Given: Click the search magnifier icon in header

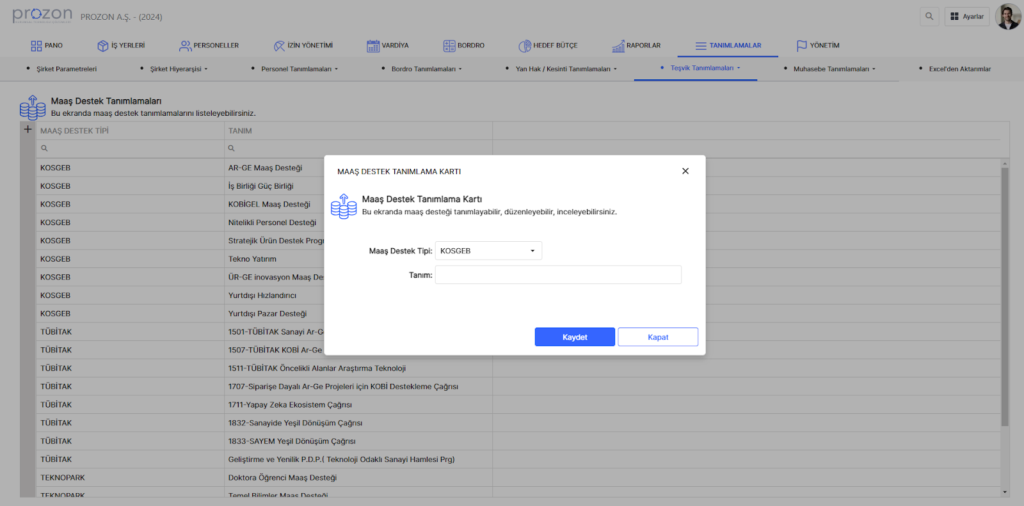Looking at the screenshot, I should point(930,17).
